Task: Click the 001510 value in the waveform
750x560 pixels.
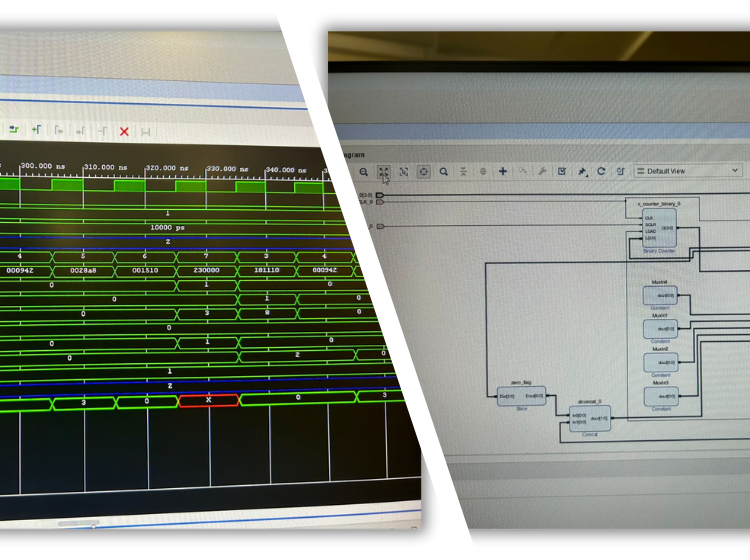Action: (x=145, y=270)
